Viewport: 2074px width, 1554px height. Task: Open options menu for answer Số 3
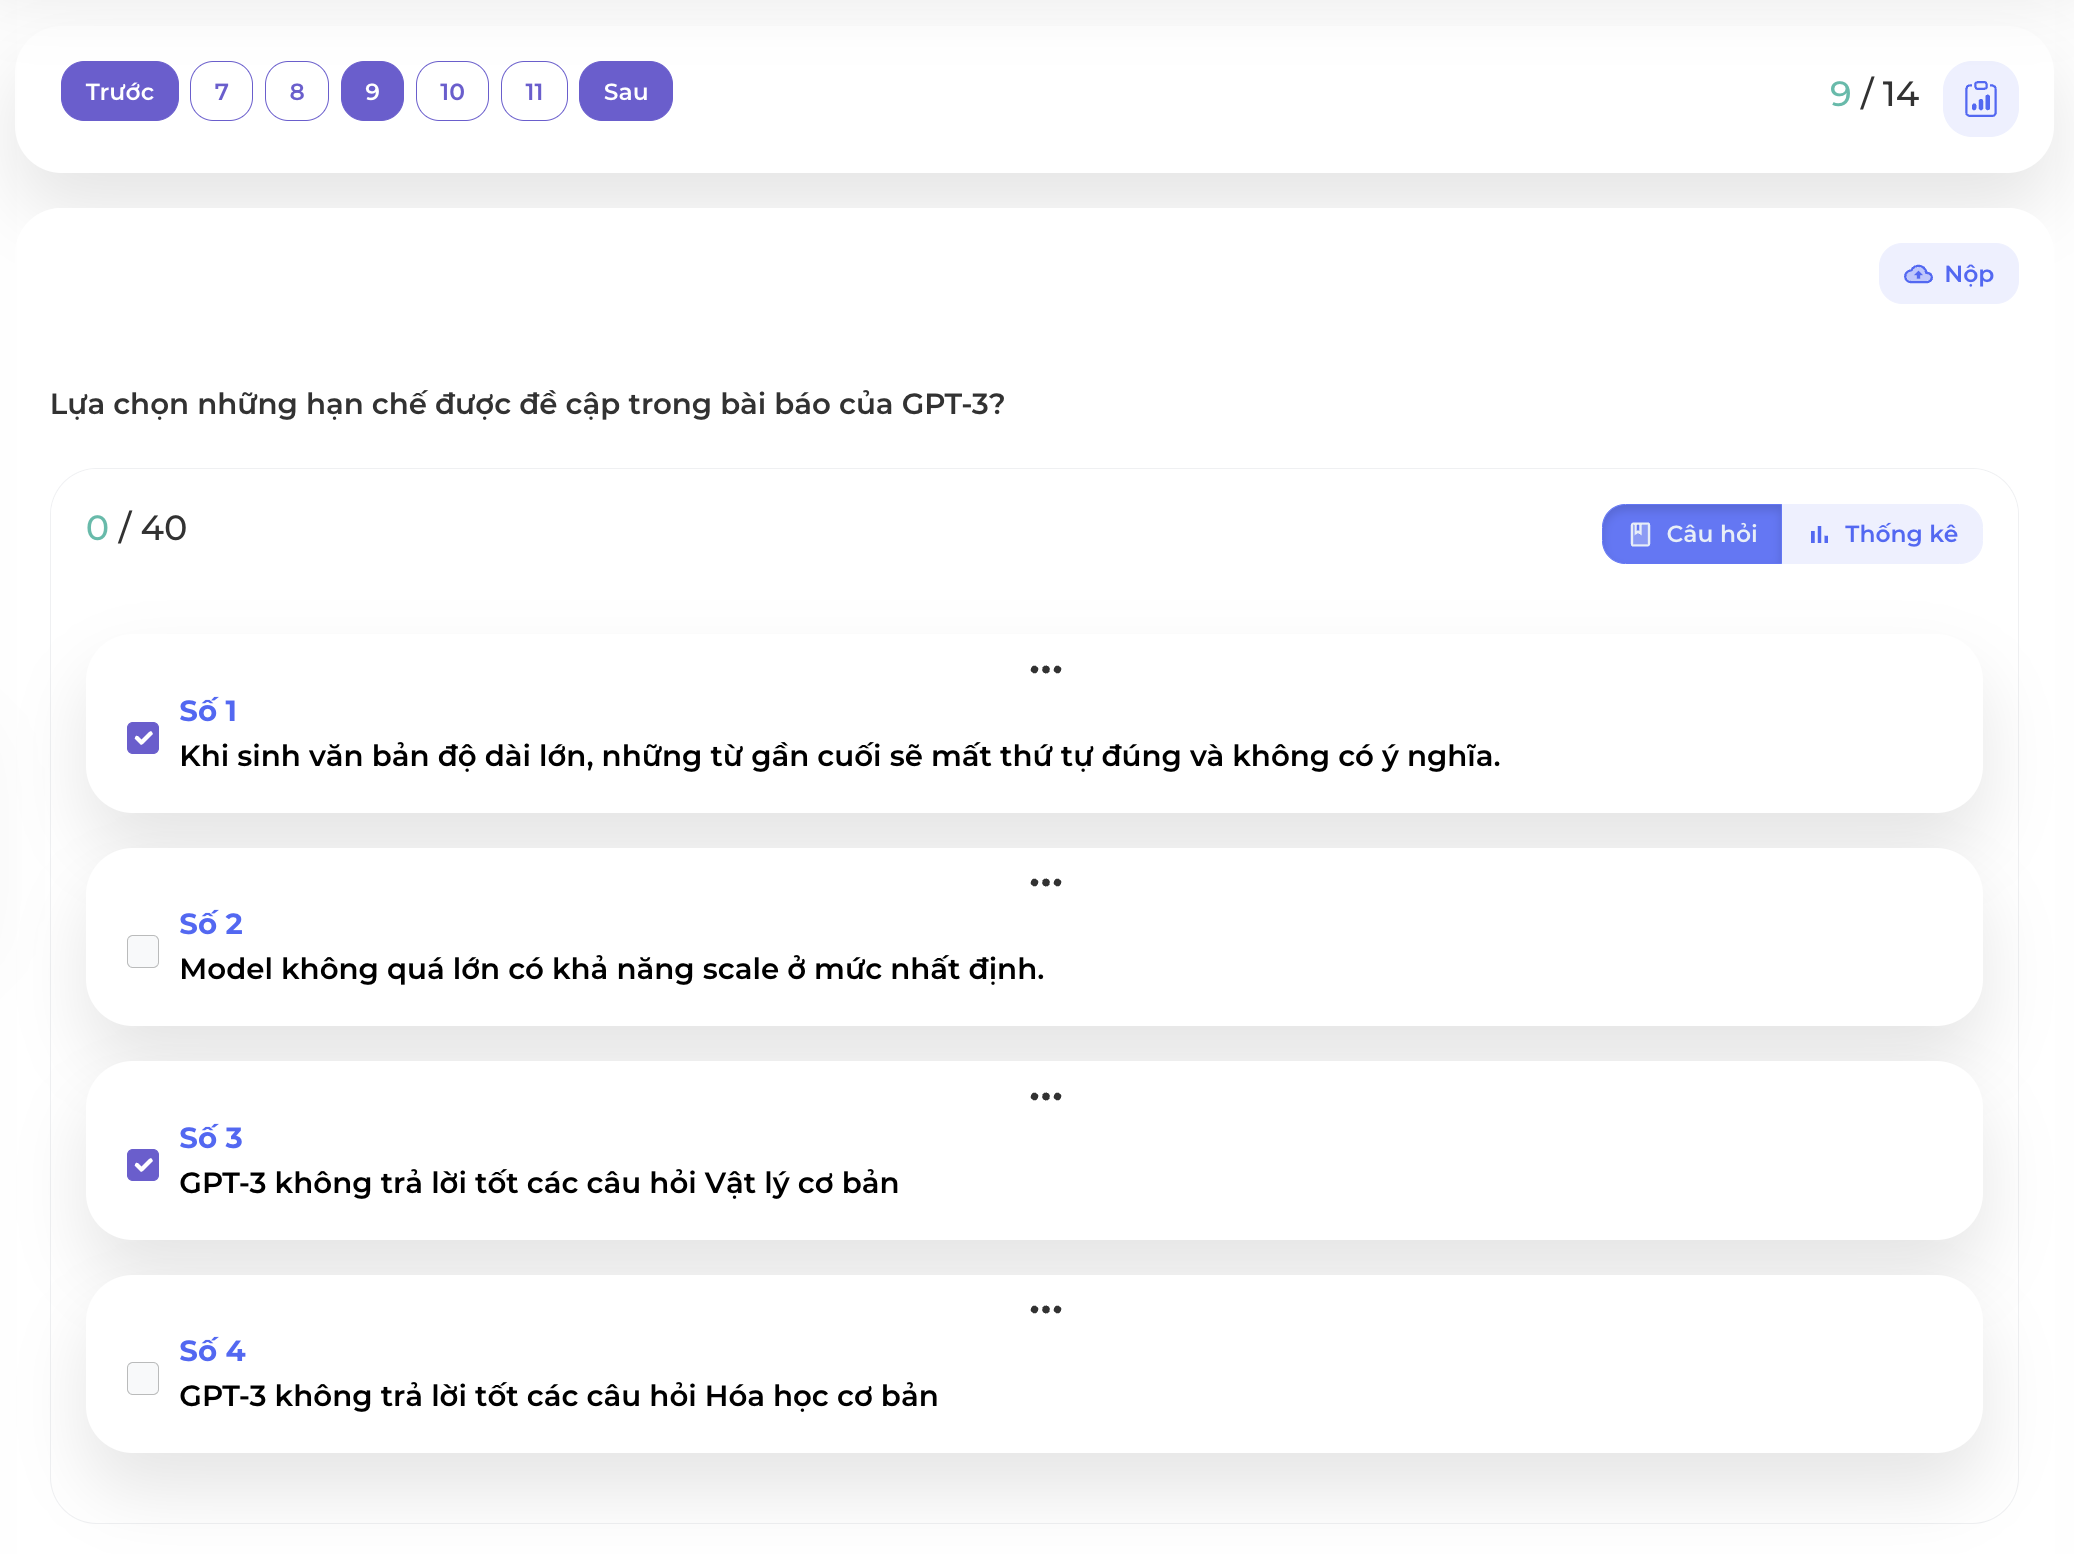tap(1046, 1096)
